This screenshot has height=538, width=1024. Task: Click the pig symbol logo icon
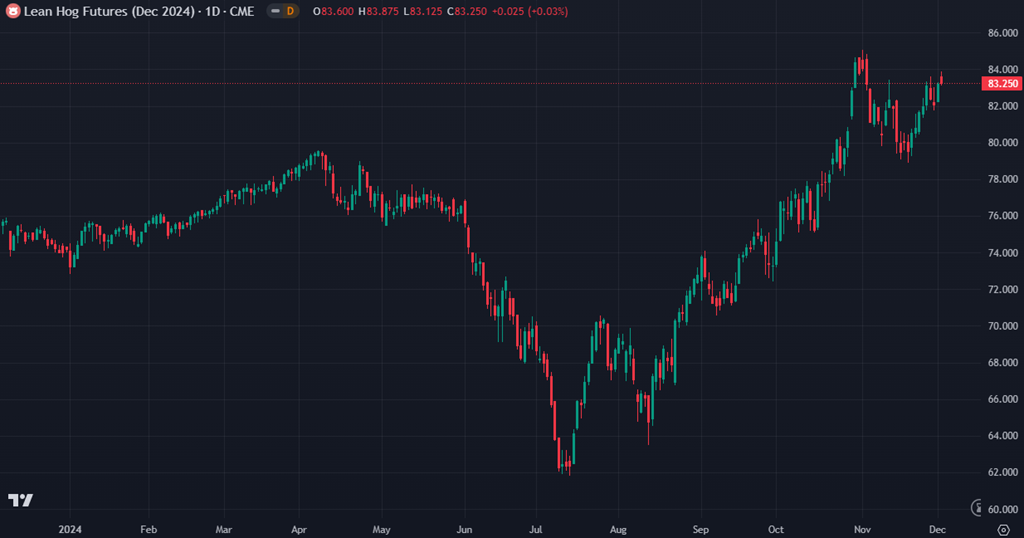13,11
